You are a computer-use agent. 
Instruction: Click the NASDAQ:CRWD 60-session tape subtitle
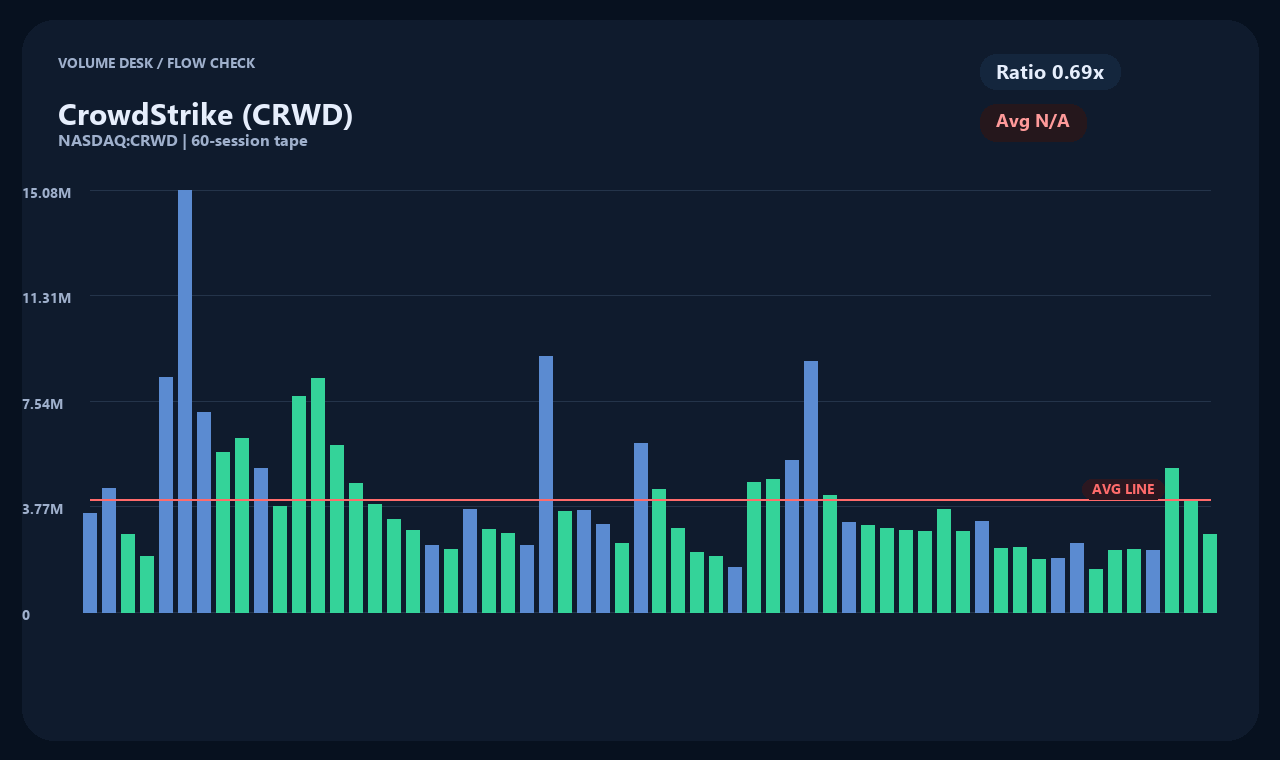(183, 141)
